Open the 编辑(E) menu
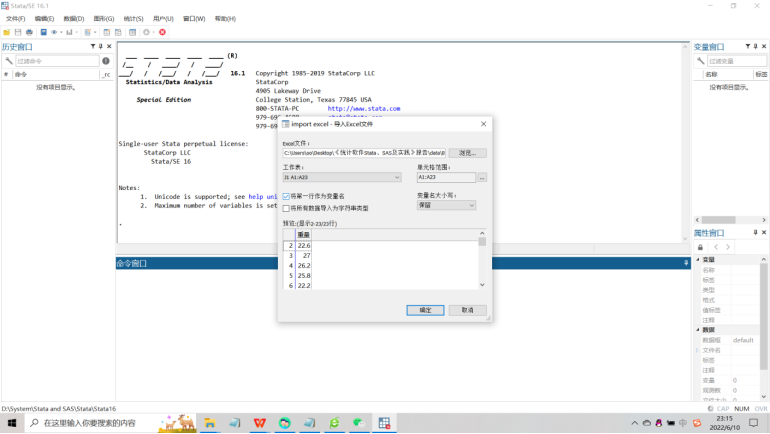Image resolution: width=770 pixels, height=434 pixels. coord(44,19)
